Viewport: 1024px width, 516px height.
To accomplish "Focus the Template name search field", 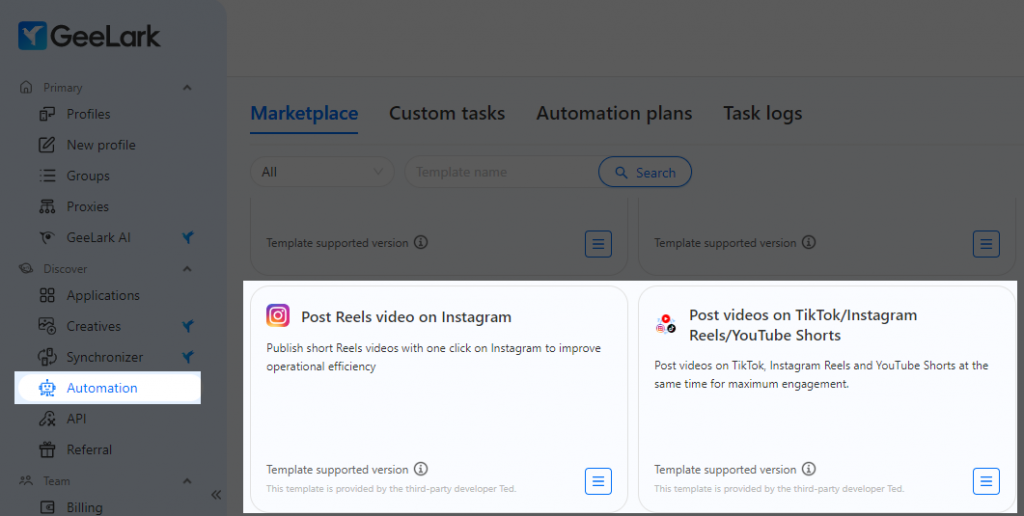I will pos(503,172).
